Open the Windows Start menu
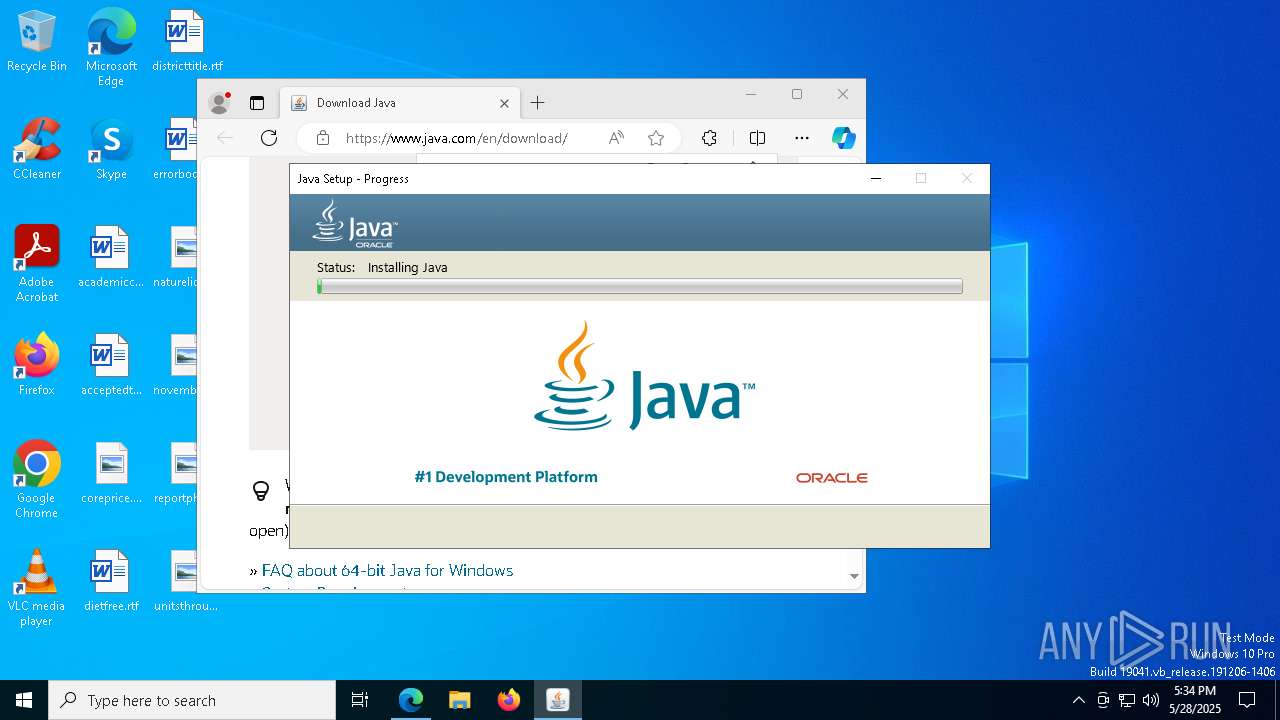The width and height of the screenshot is (1280, 720). coord(24,700)
